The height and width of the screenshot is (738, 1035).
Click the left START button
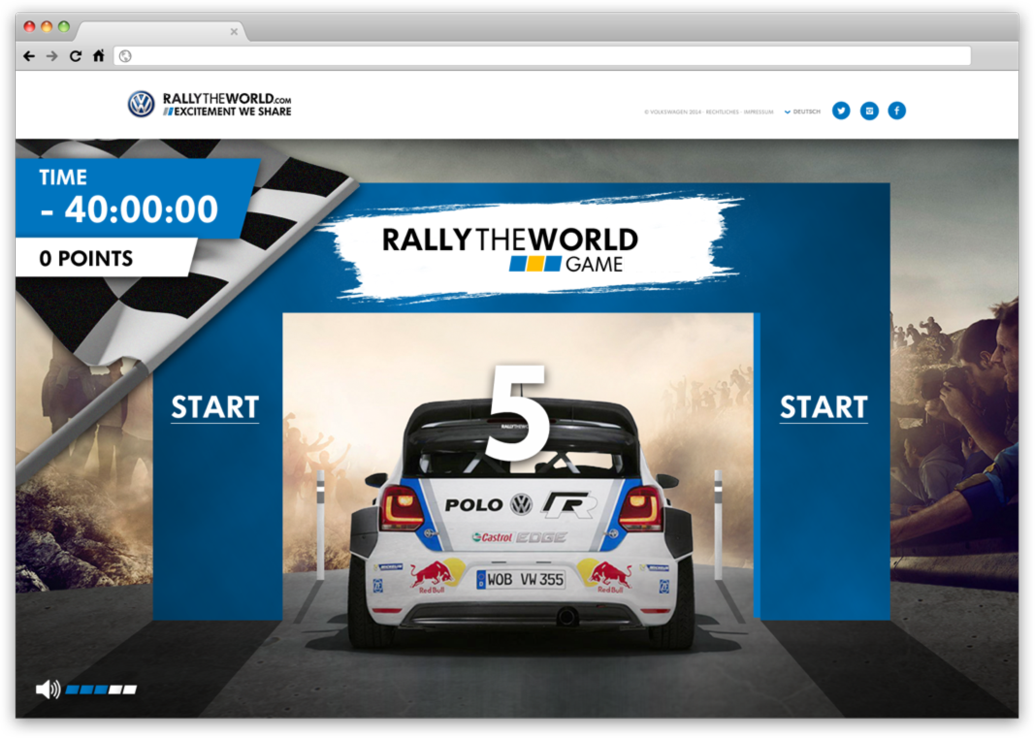click(214, 407)
